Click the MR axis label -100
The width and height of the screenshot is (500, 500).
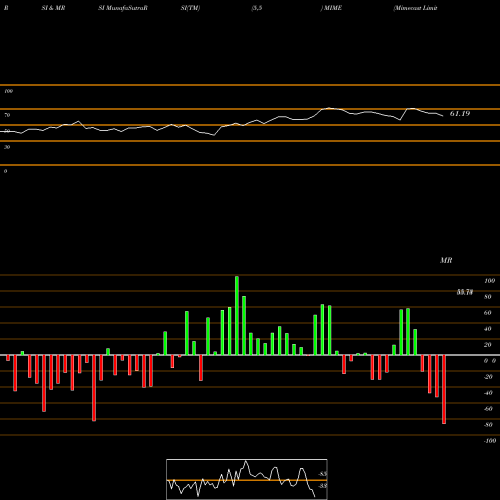[490, 441]
